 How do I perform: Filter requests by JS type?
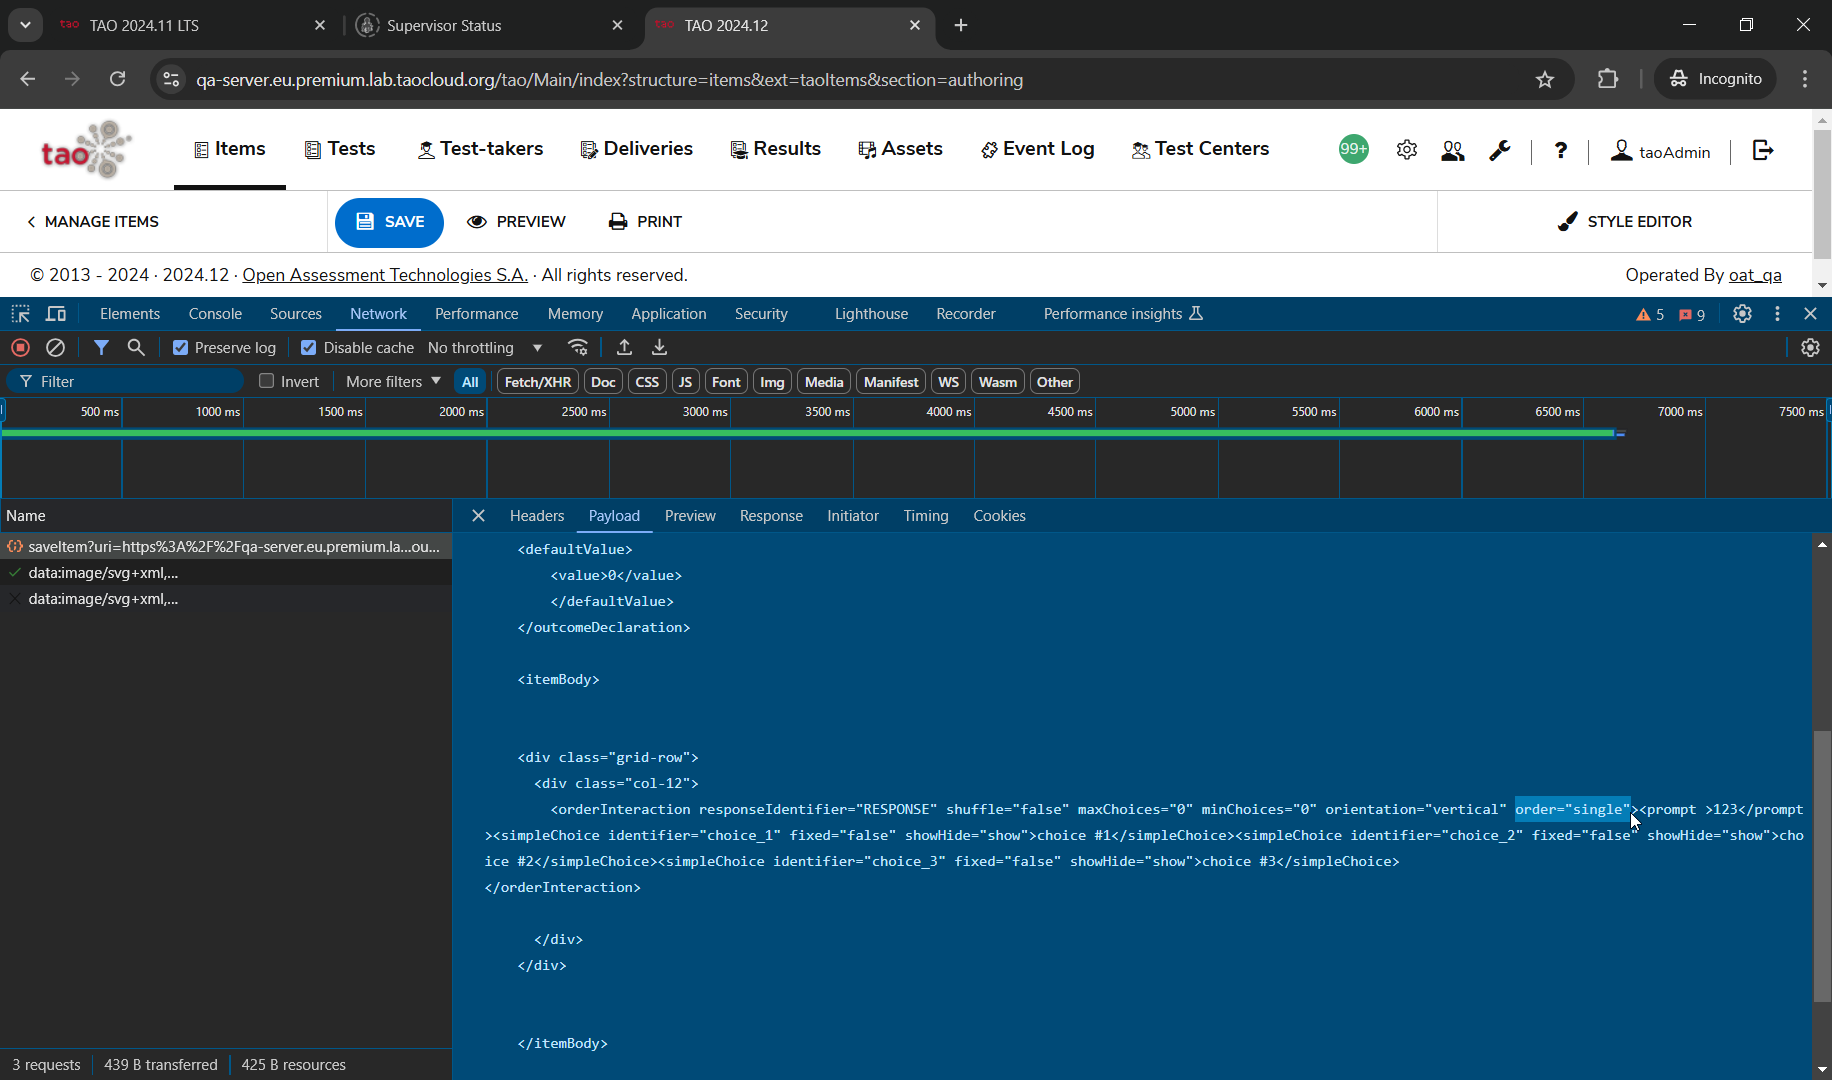[x=685, y=382]
